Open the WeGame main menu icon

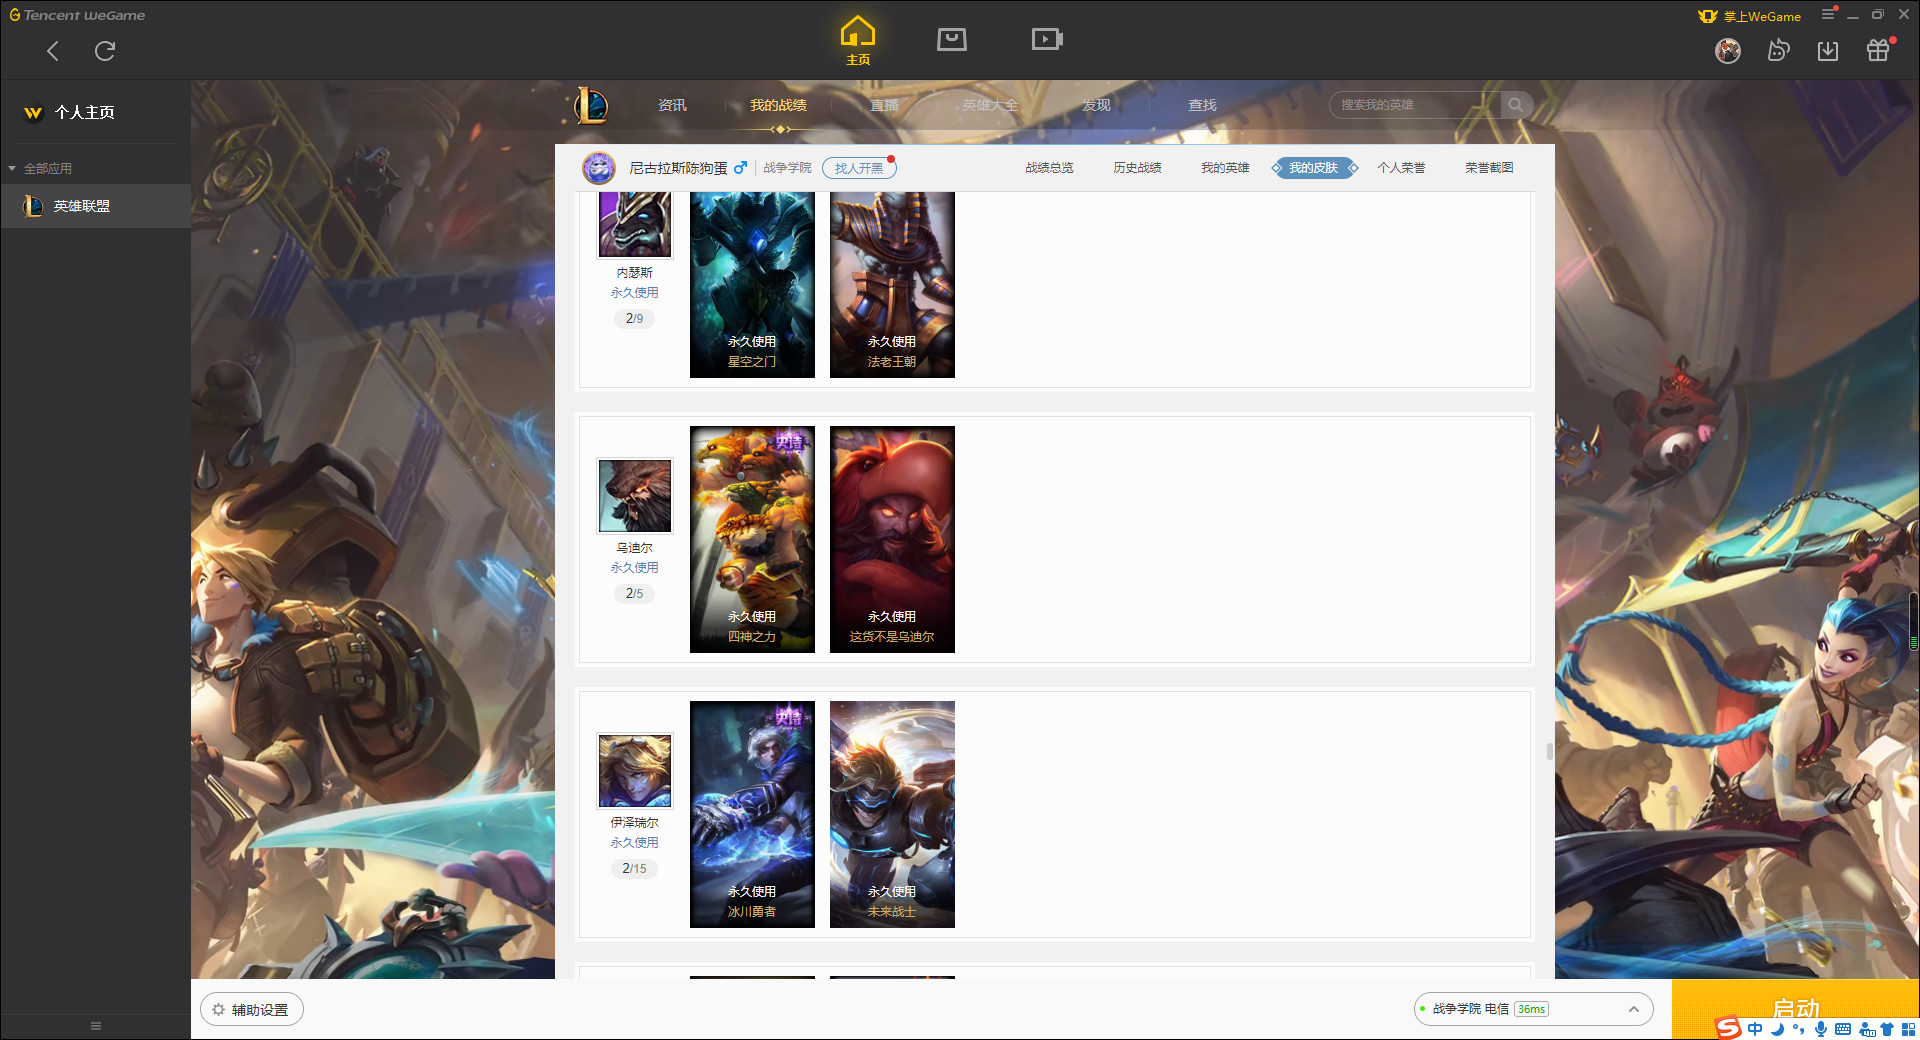1828,14
